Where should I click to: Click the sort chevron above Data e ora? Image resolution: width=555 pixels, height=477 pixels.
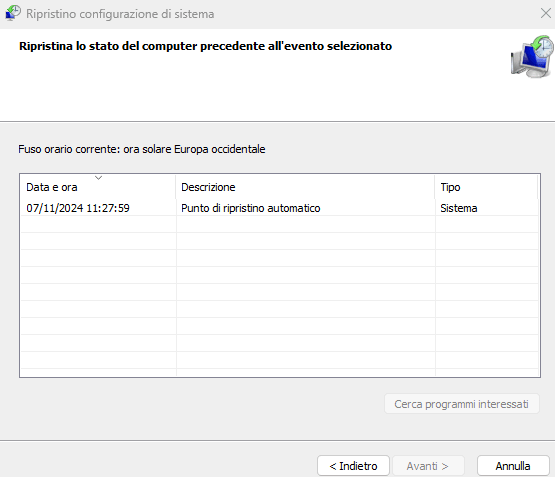tap(98, 178)
